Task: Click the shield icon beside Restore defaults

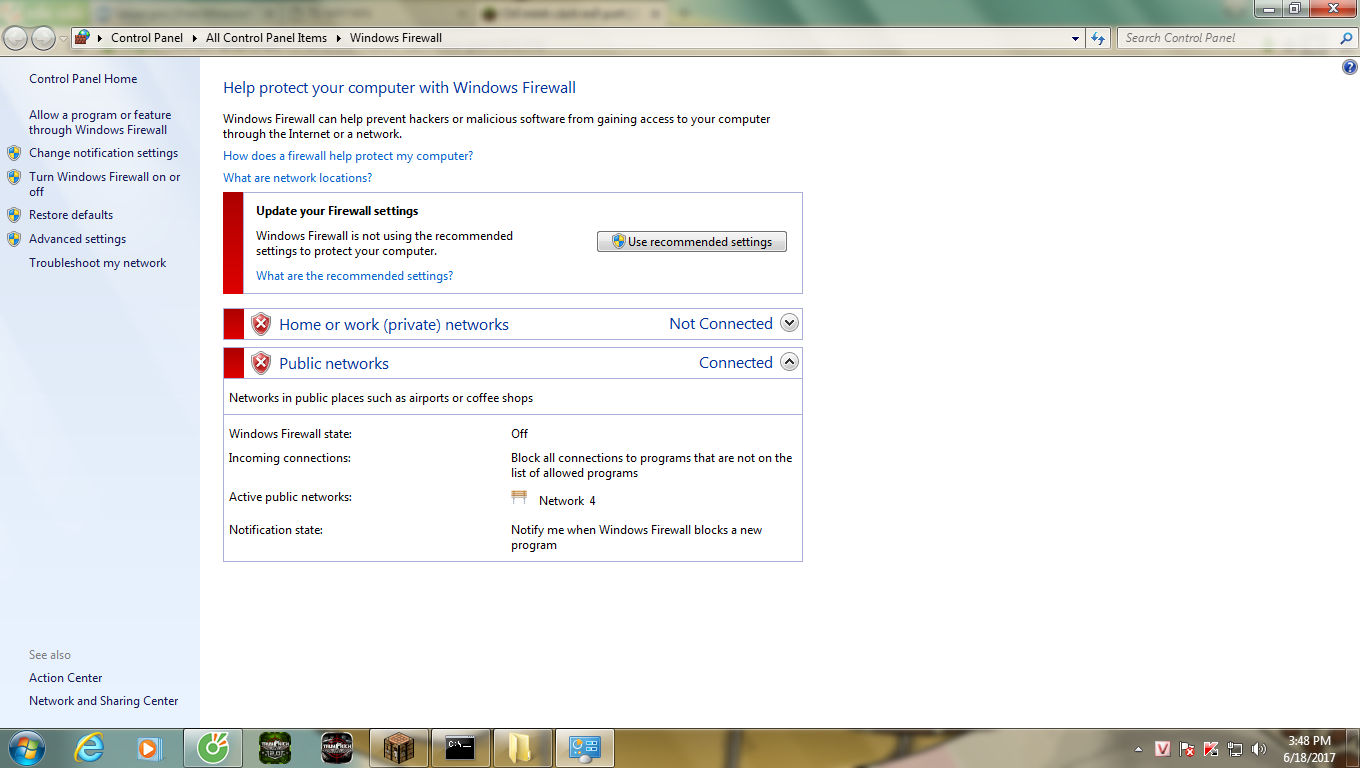Action: point(14,215)
